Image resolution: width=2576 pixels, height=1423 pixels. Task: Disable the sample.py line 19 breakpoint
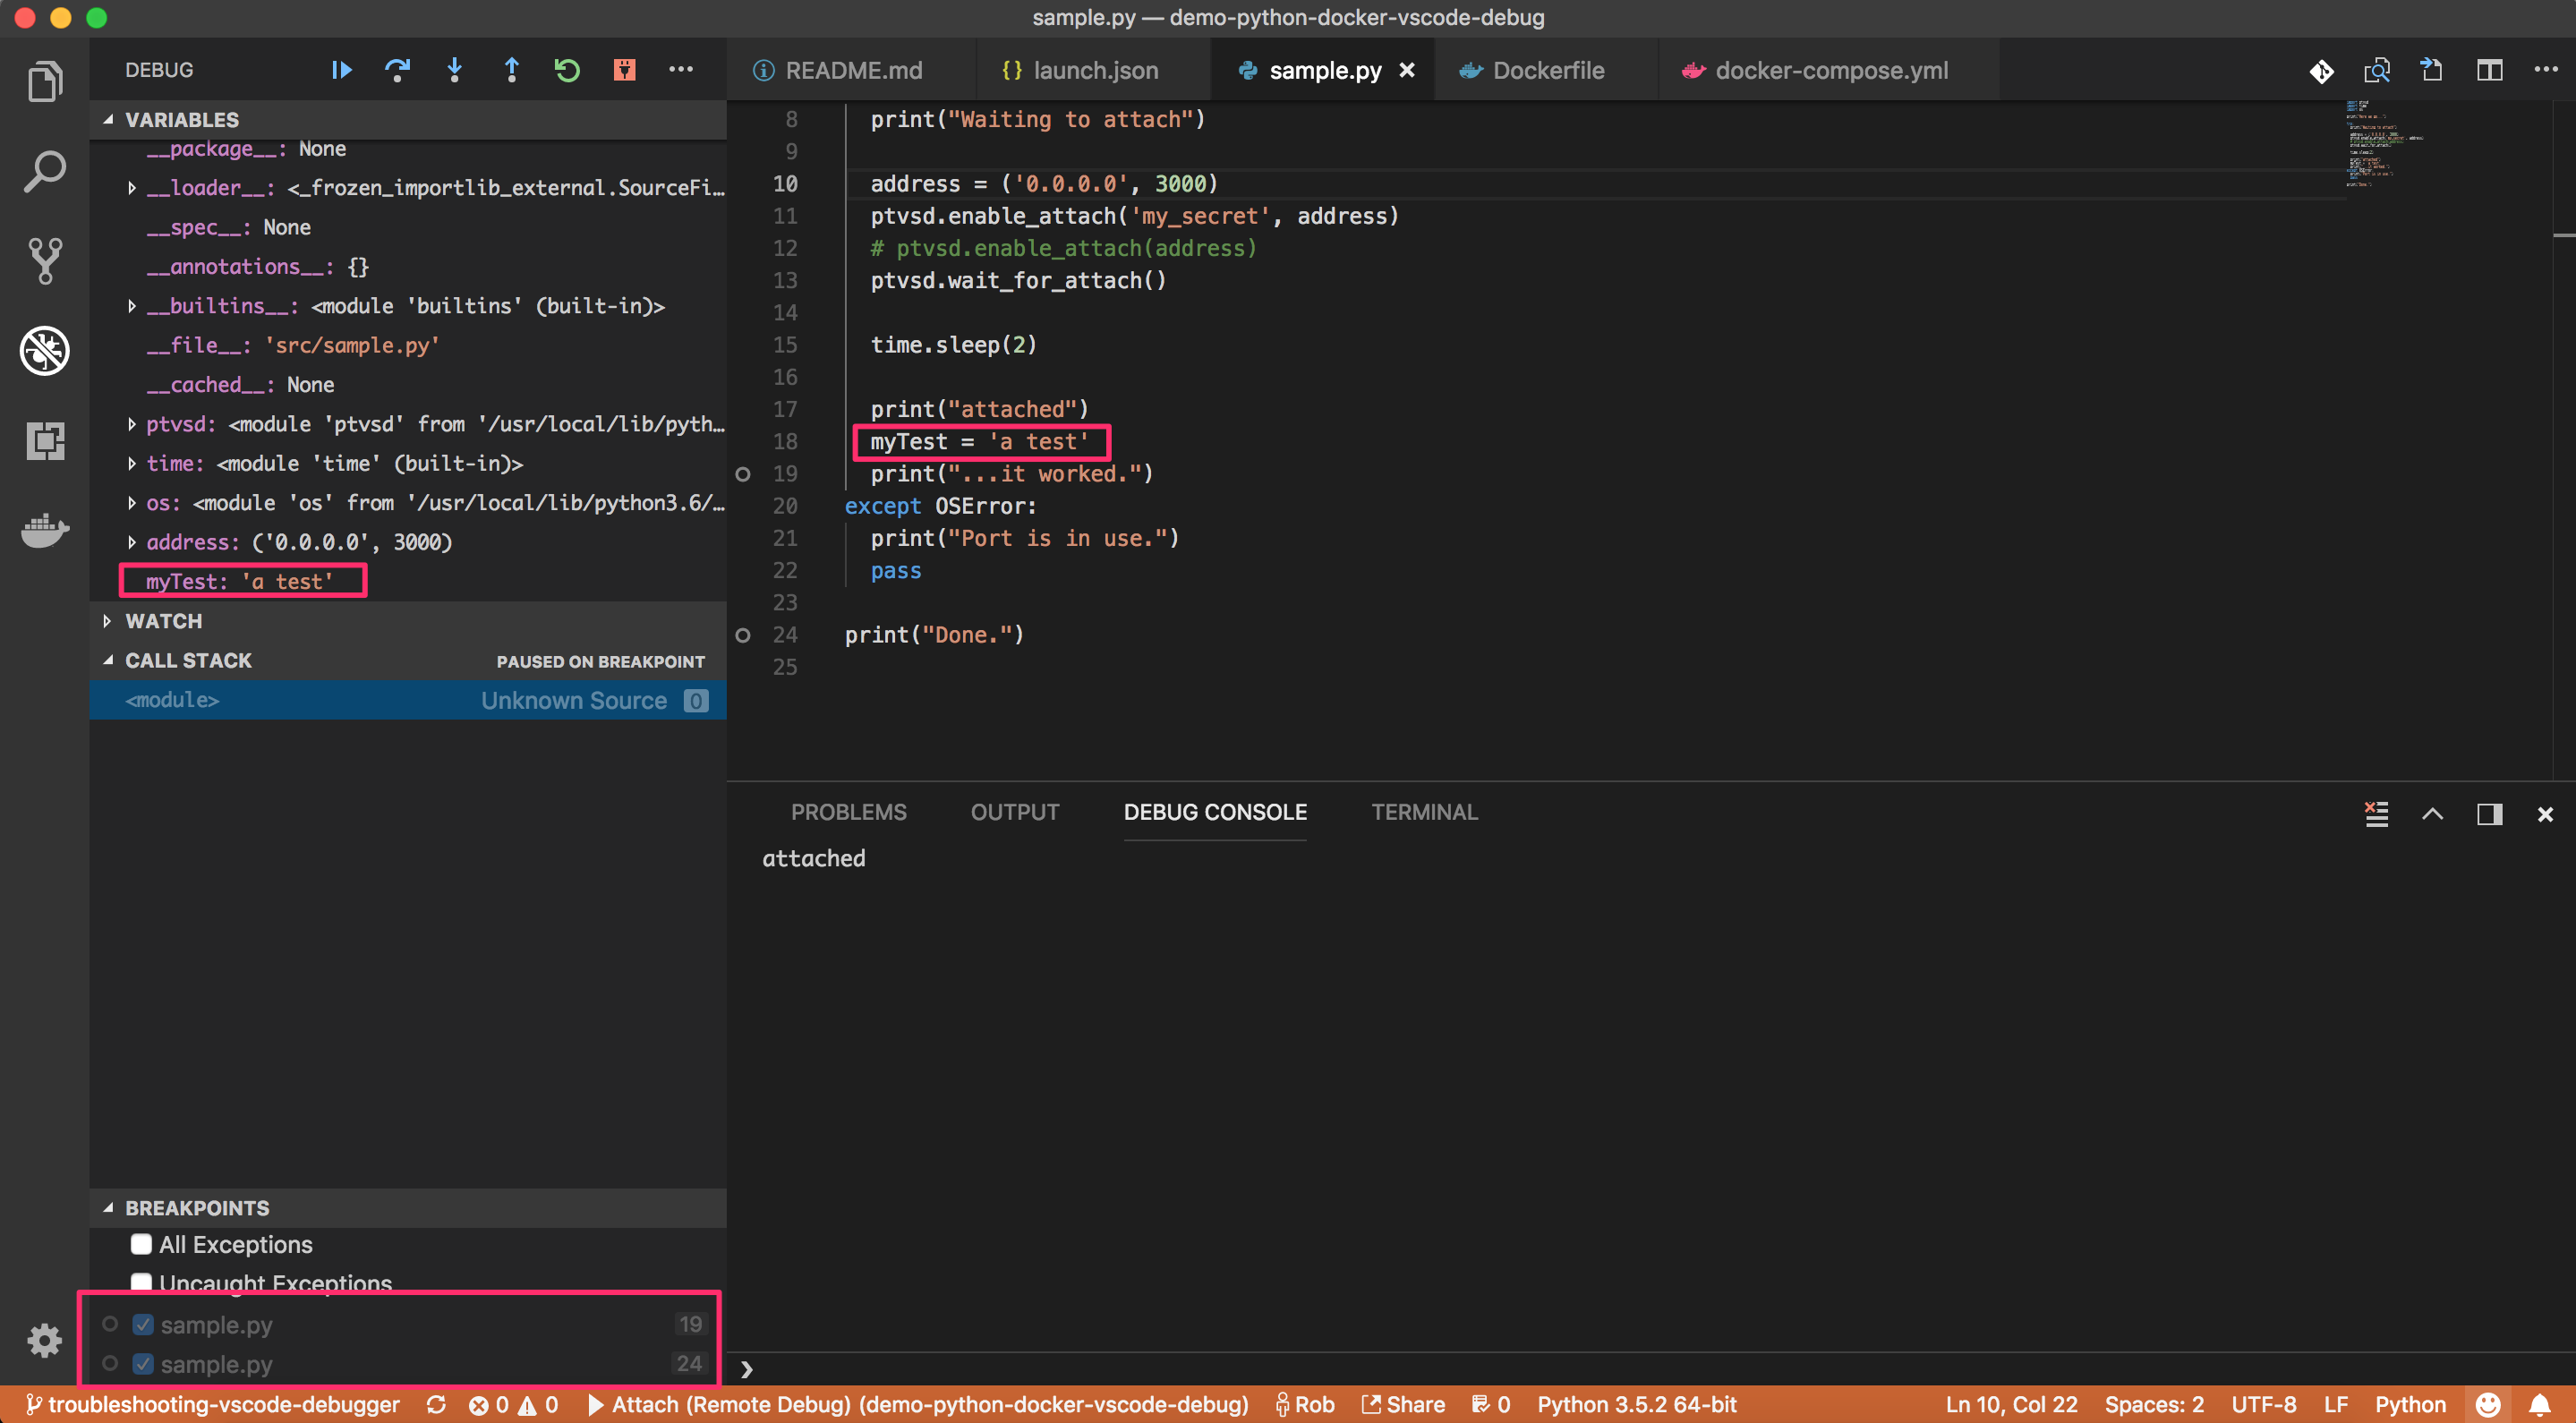click(143, 1324)
